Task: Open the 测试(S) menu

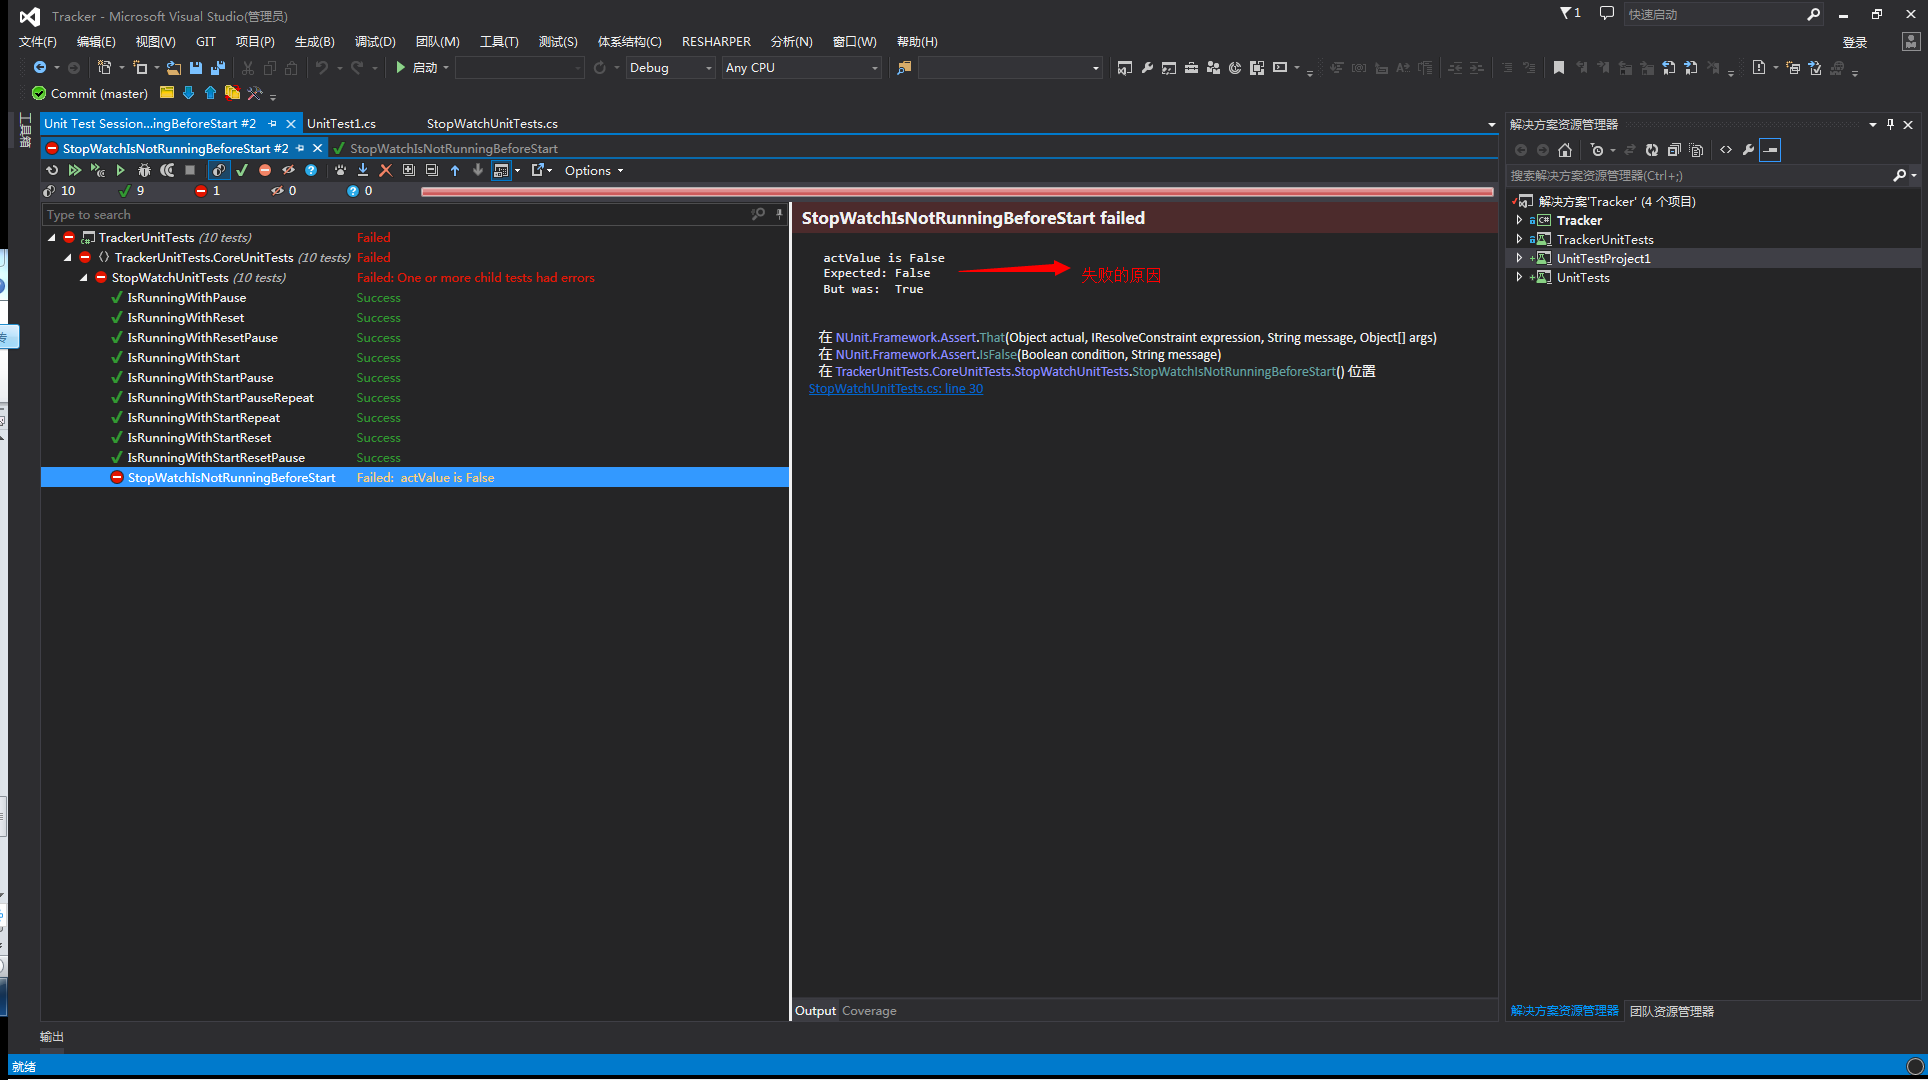Action: (x=558, y=41)
